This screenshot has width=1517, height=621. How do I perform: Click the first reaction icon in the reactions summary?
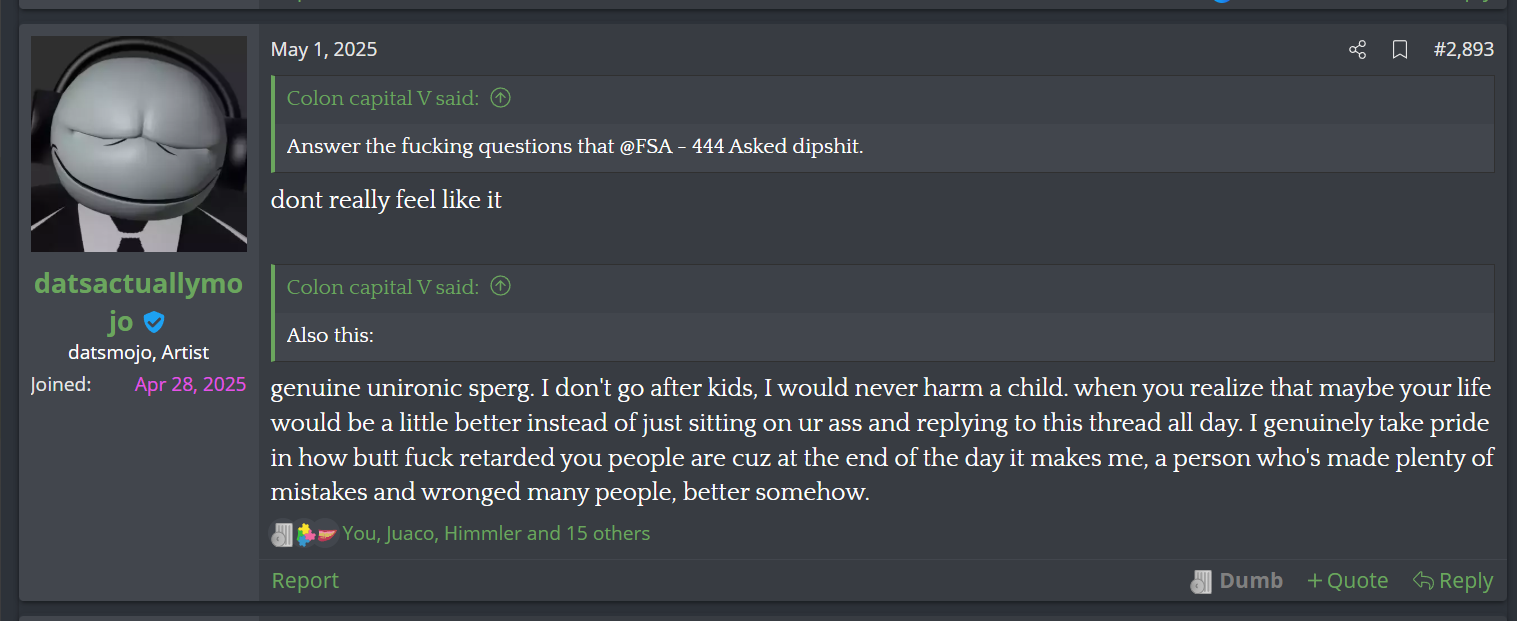(x=281, y=534)
